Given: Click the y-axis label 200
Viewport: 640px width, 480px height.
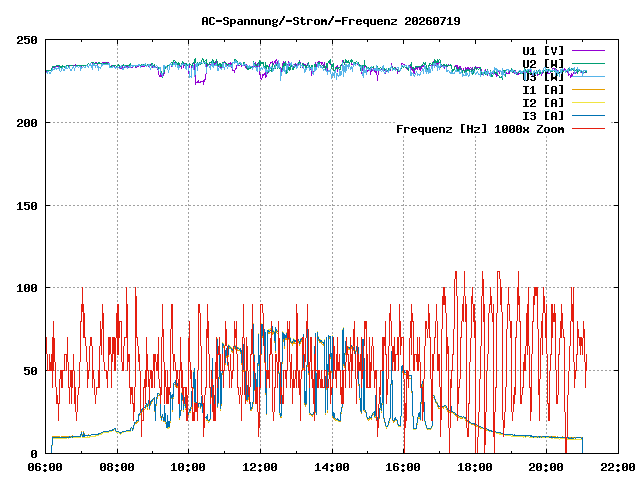Looking at the screenshot, I should click(27, 123).
